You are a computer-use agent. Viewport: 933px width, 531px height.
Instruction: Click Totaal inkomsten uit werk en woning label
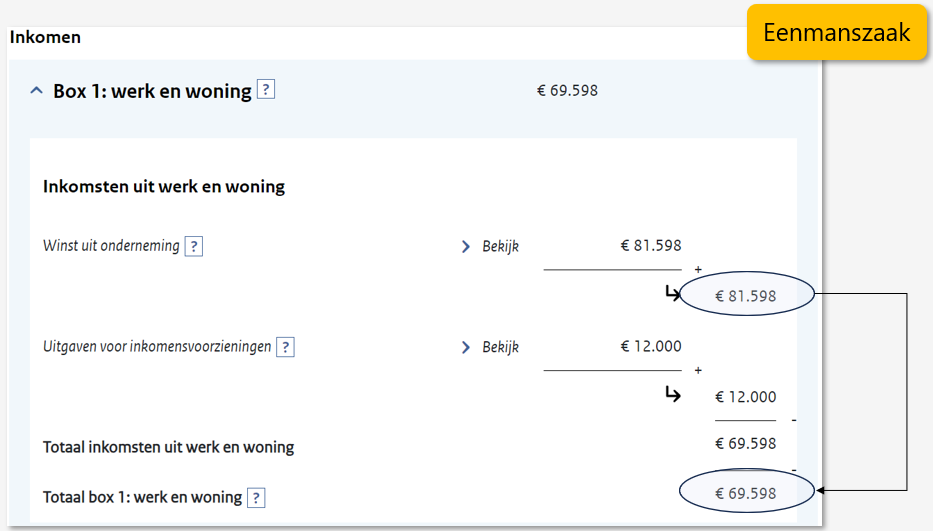coord(168,447)
